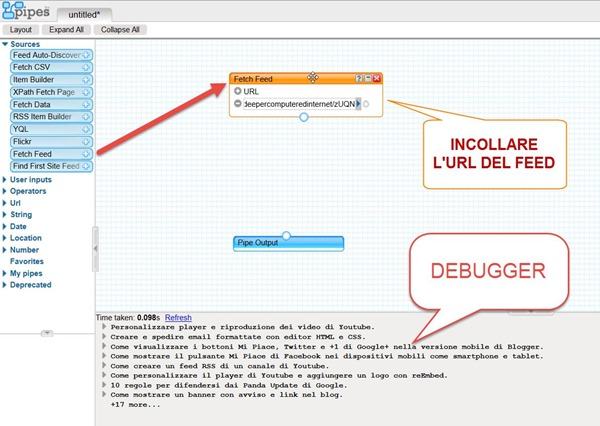Click the Expand All button
The width and height of the screenshot is (600, 426).
[66, 29]
